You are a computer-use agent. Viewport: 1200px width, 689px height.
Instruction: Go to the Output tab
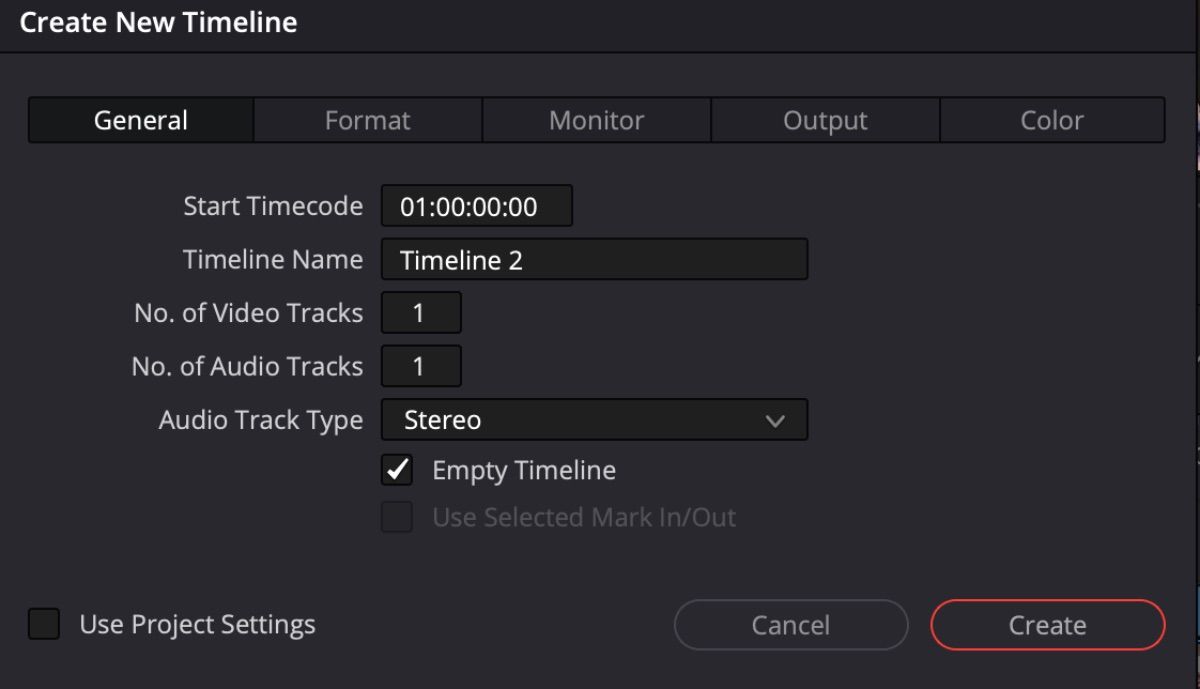825,120
